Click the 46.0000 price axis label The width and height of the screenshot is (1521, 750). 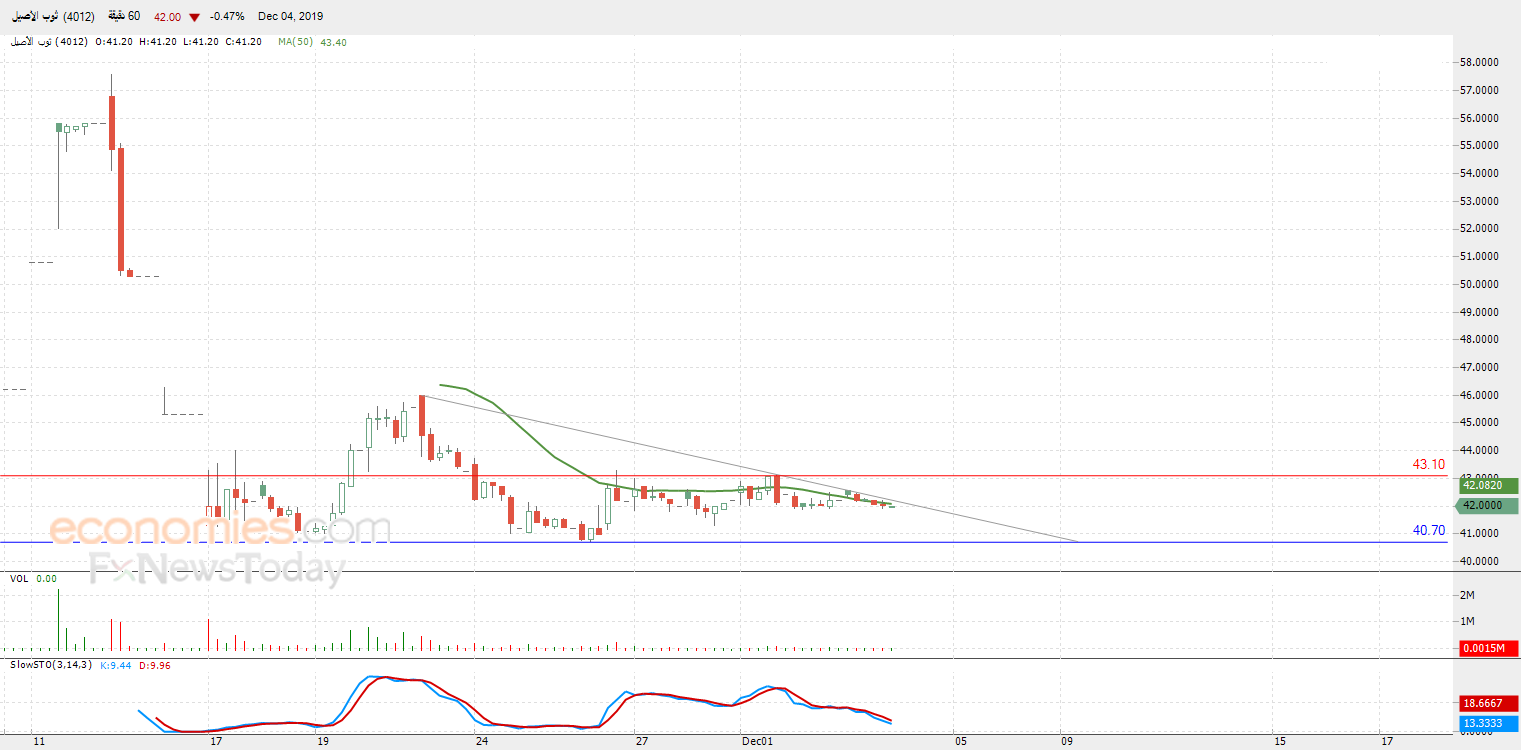point(1480,395)
